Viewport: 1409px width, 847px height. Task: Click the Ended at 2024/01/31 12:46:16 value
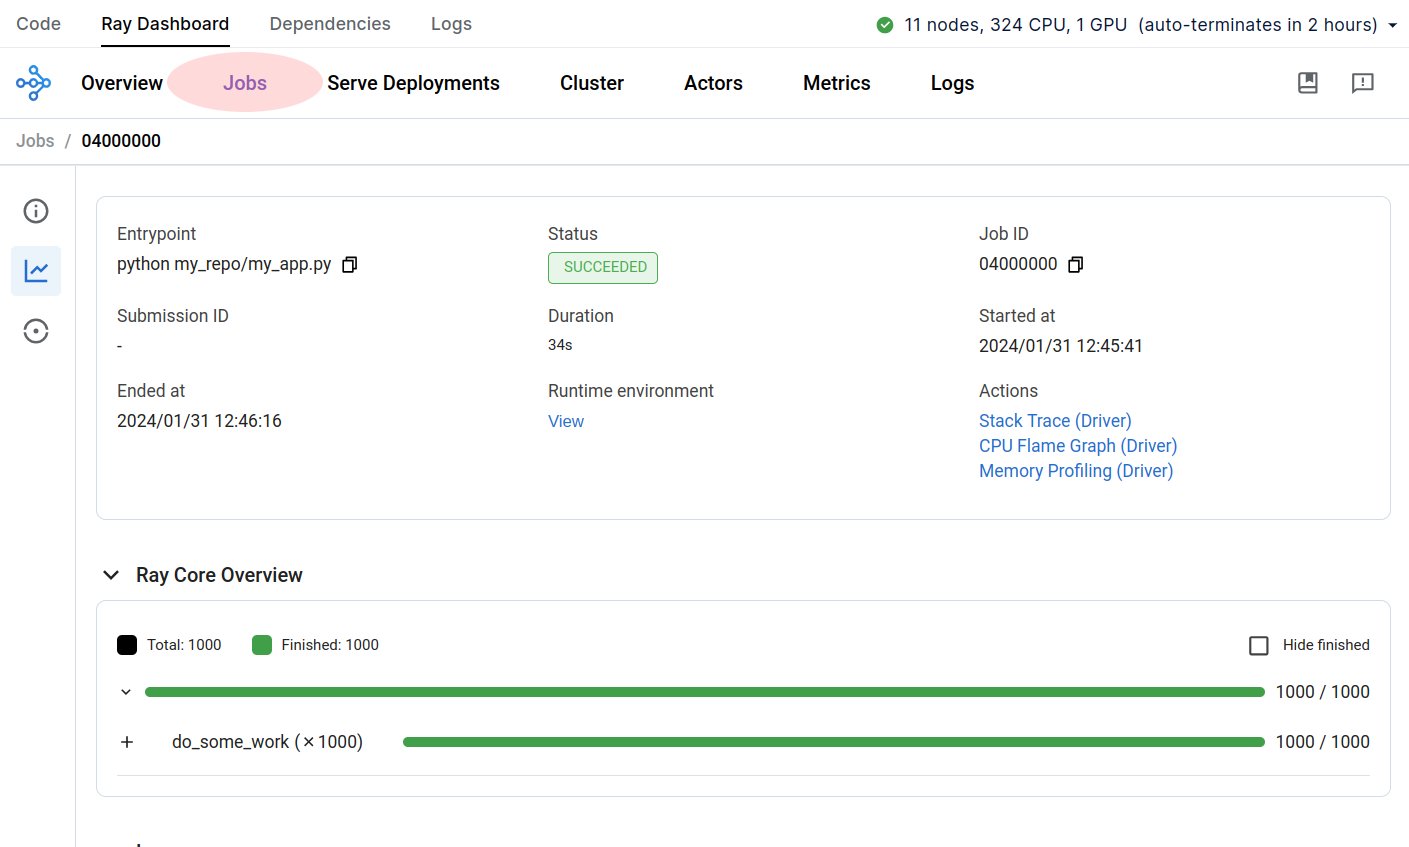pyautogui.click(x=199, y=421)
